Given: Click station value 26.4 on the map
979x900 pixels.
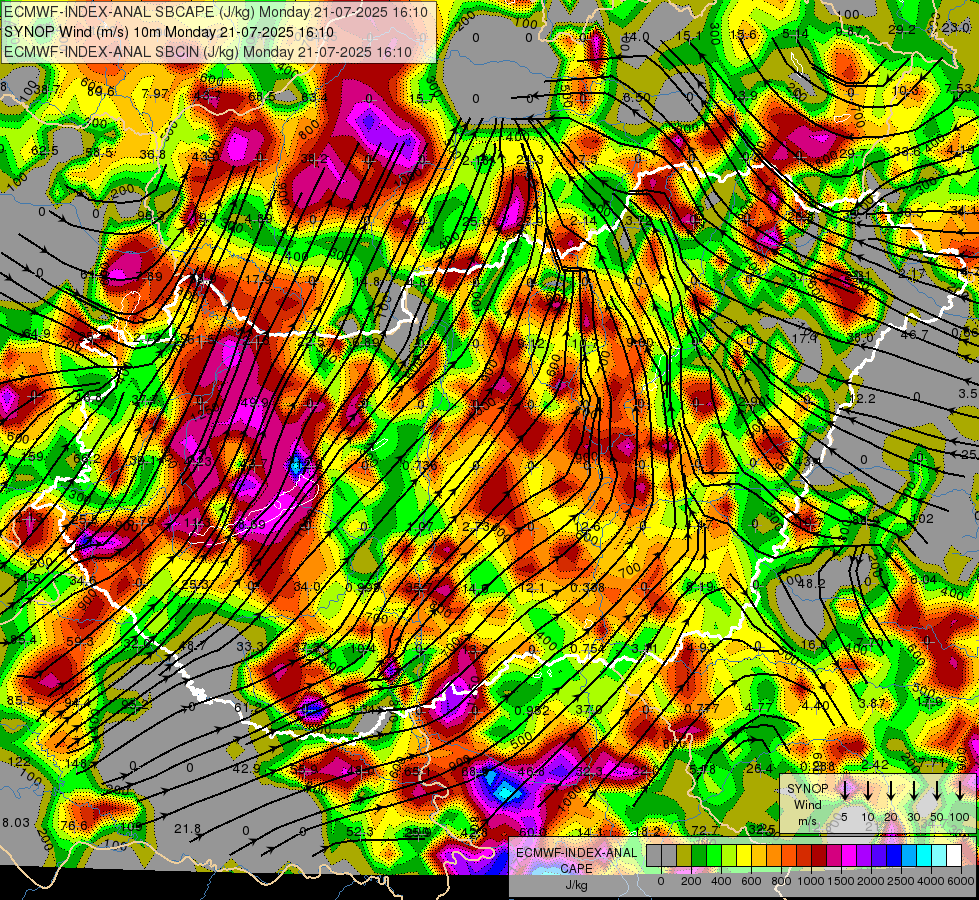Looking at the screenshot, I should (759, 768).
